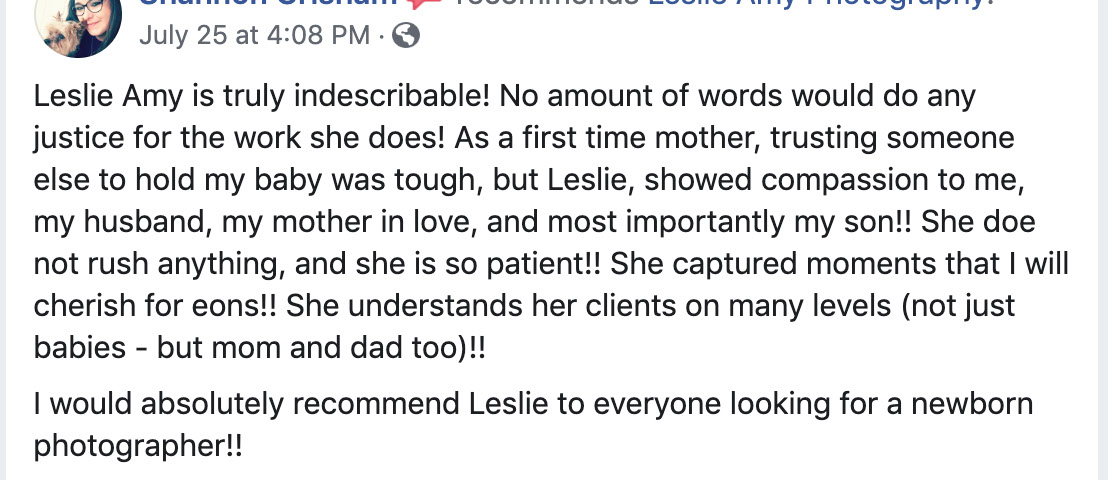Viewport: 1108px width, 480px height.
Task: Click the red recommends badge icon
Action: pyautogui.click(x=427, y=4)
